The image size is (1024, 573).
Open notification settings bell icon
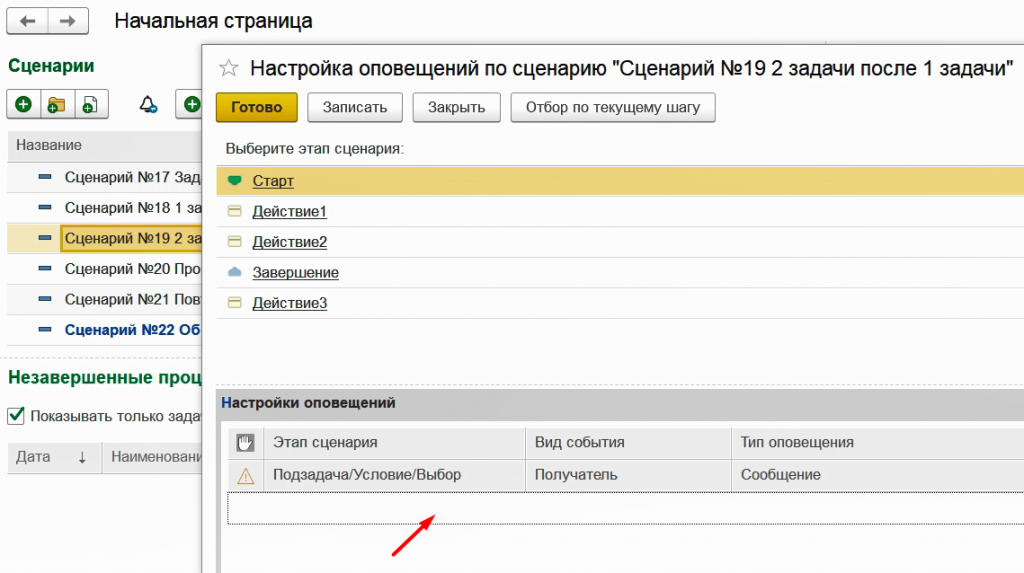(x=148, y=105)
